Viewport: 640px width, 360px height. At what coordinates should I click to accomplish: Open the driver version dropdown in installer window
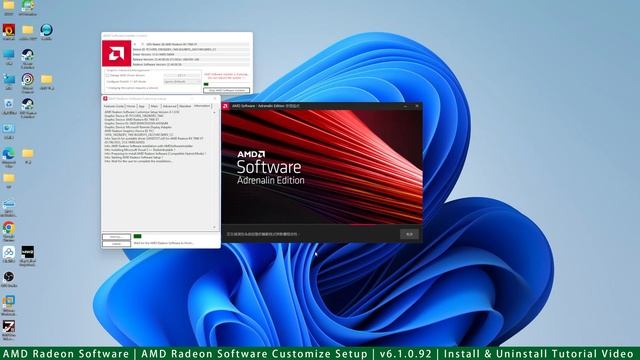pos(182,76)
